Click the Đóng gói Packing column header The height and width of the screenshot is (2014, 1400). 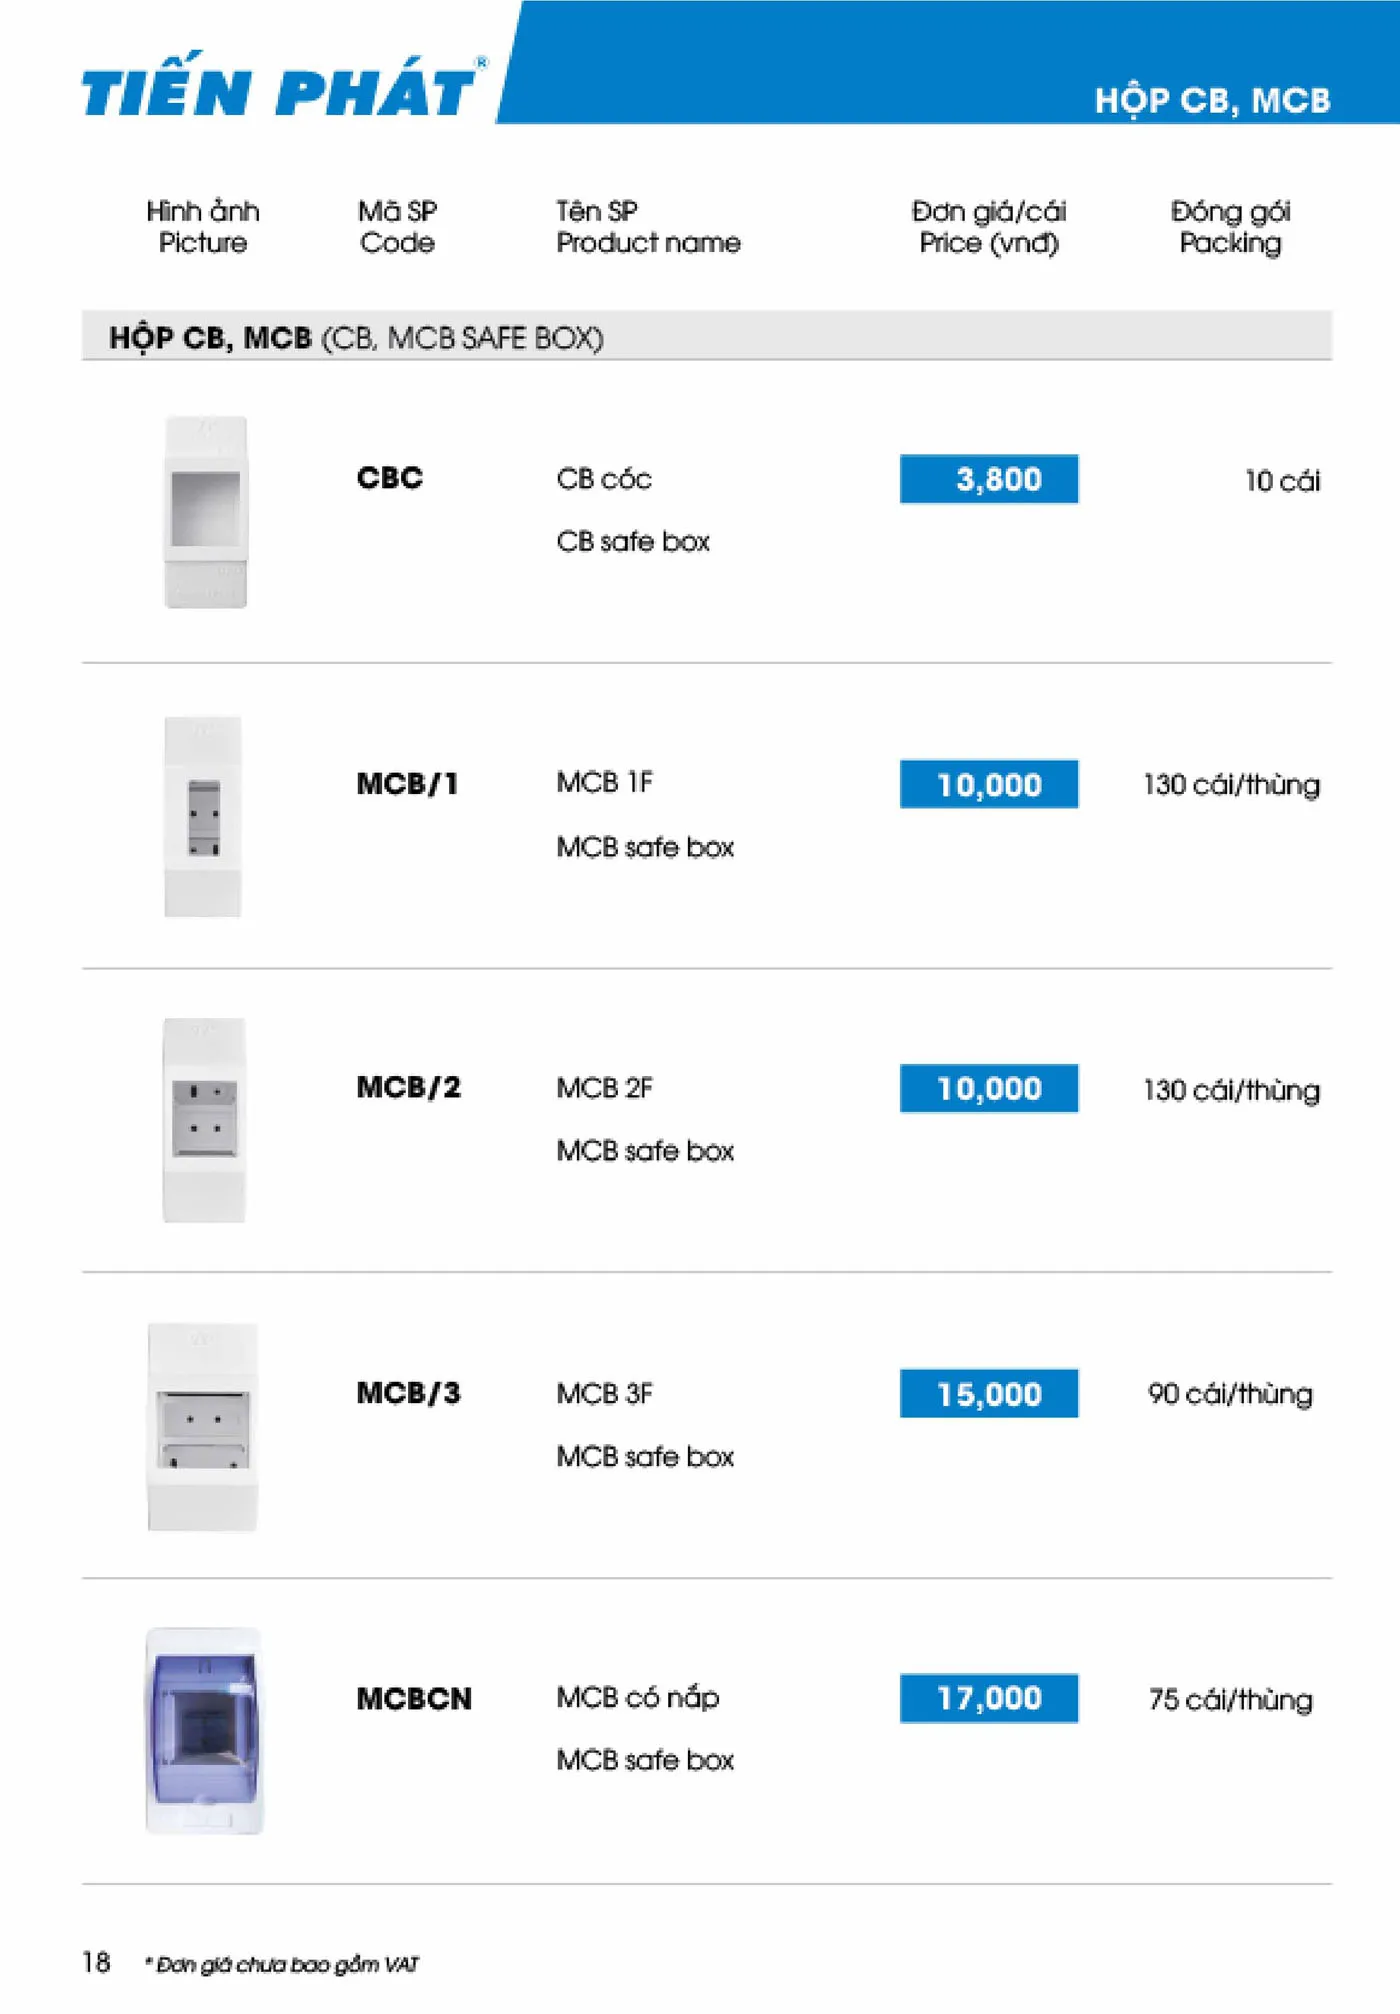[x=1231, y=227]
